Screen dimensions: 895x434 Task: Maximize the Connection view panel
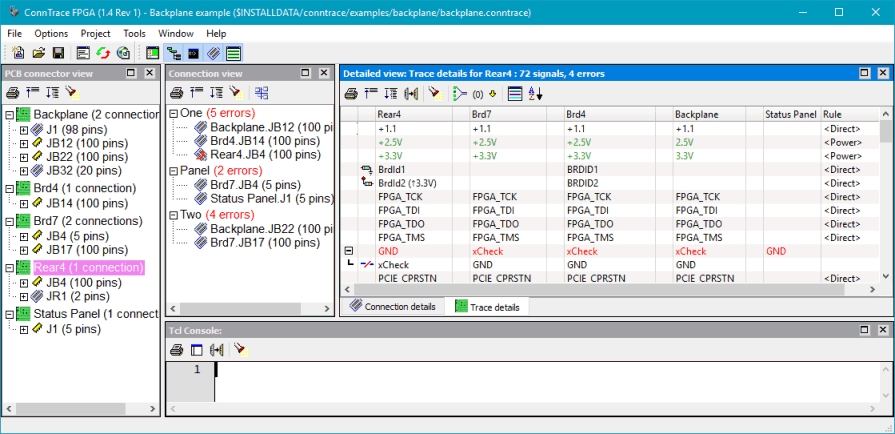tap(305, 73)
